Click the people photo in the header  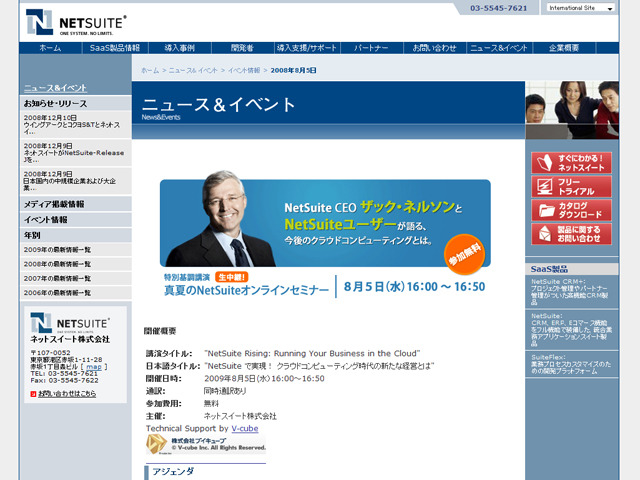click(572, 110)
